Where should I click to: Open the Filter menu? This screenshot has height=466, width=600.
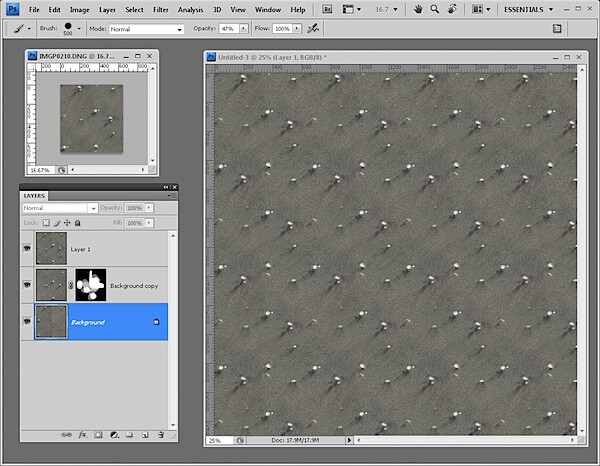[161, 10]
